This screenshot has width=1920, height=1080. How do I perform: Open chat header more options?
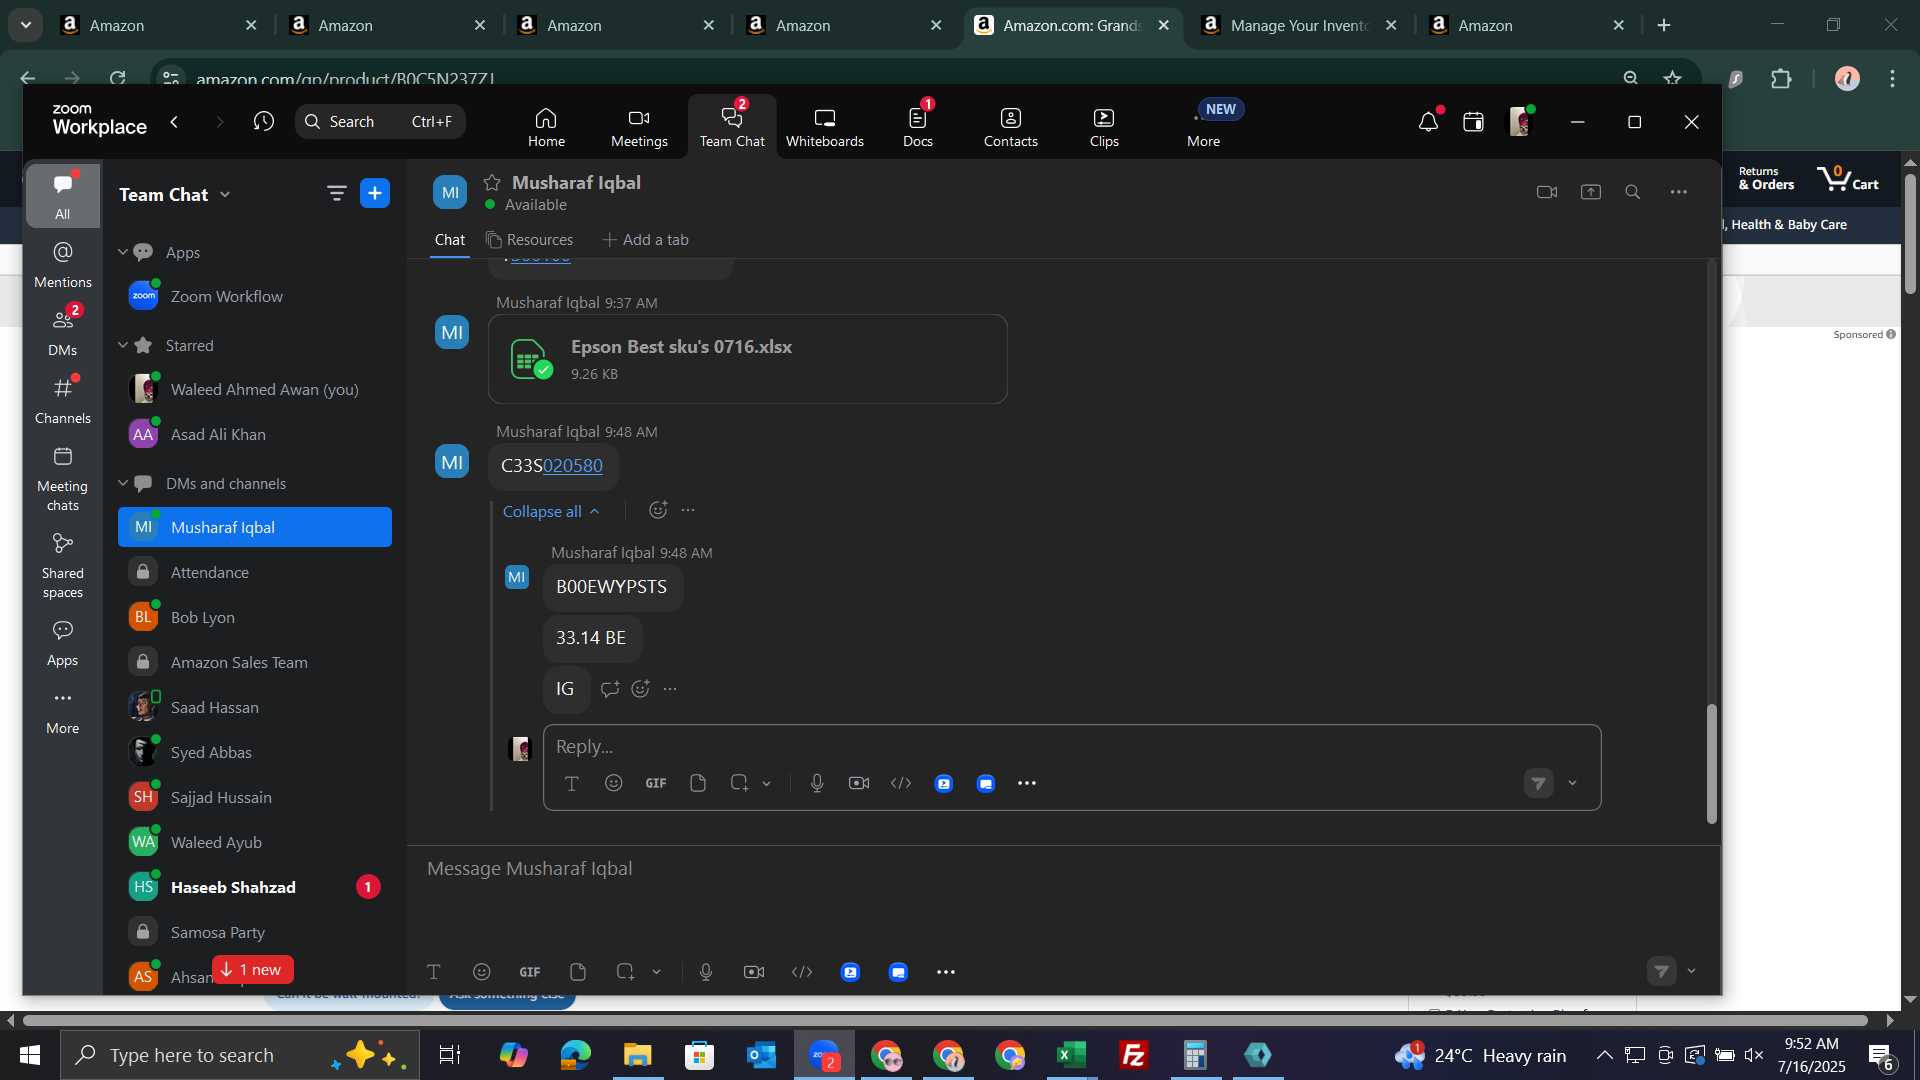(1679, 192)
